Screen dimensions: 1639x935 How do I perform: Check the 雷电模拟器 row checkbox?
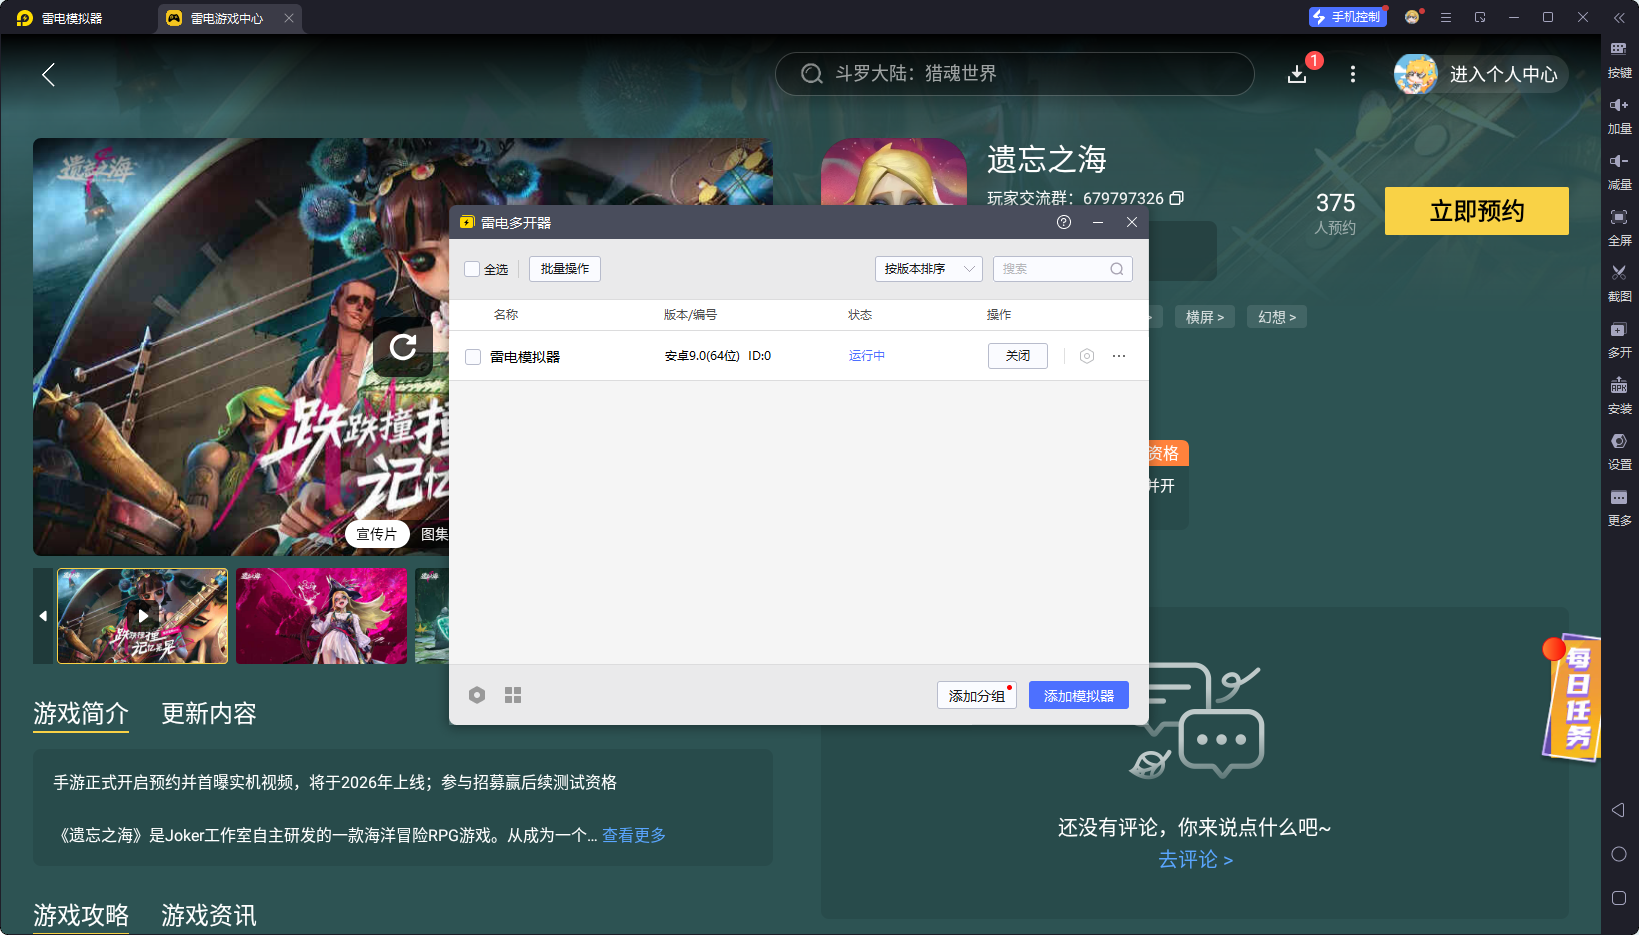click(473, 357)
